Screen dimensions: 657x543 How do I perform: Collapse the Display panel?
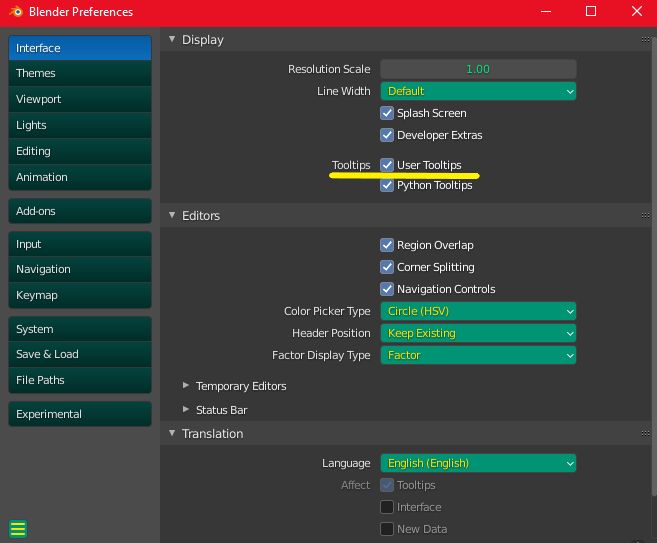[172, 39]
